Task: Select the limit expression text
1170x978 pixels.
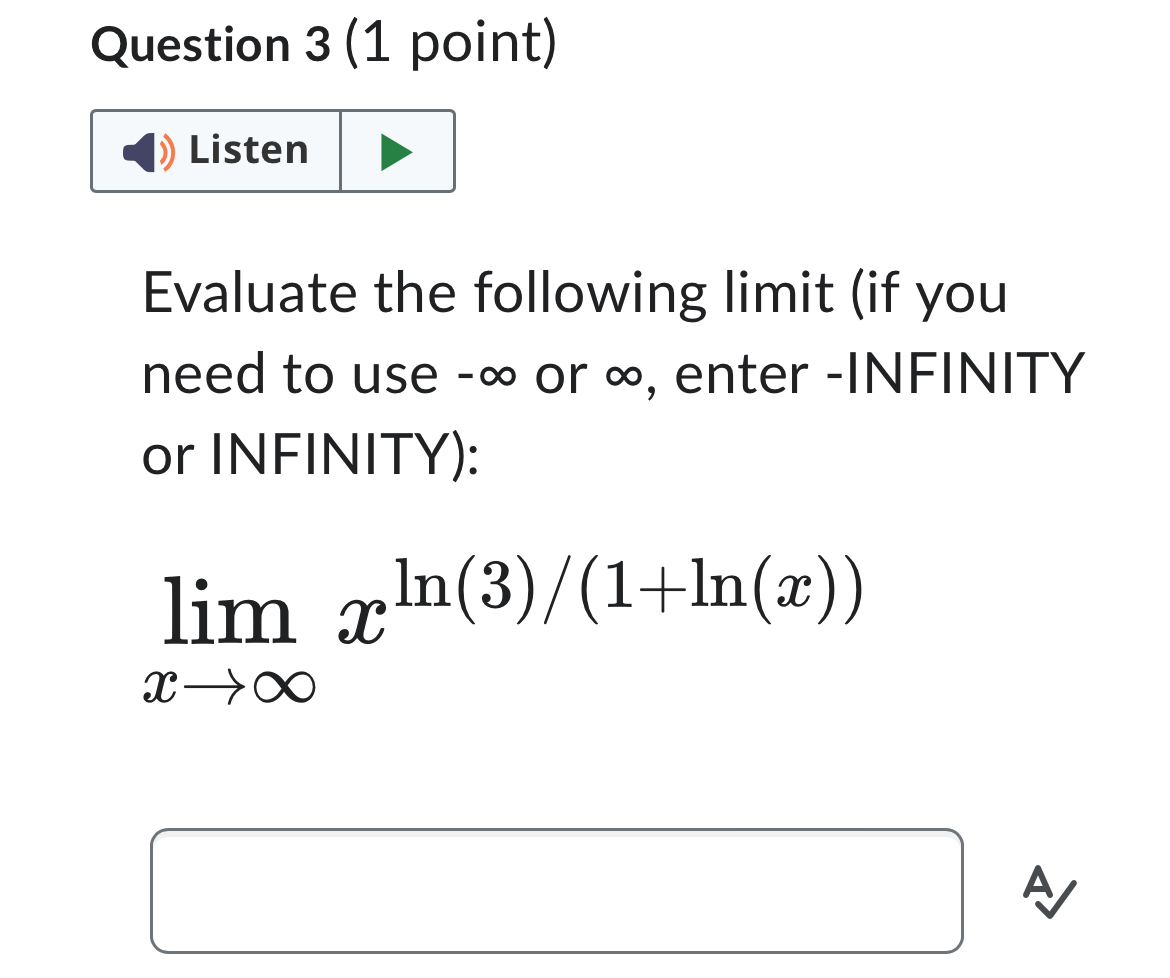Action: 500,620
